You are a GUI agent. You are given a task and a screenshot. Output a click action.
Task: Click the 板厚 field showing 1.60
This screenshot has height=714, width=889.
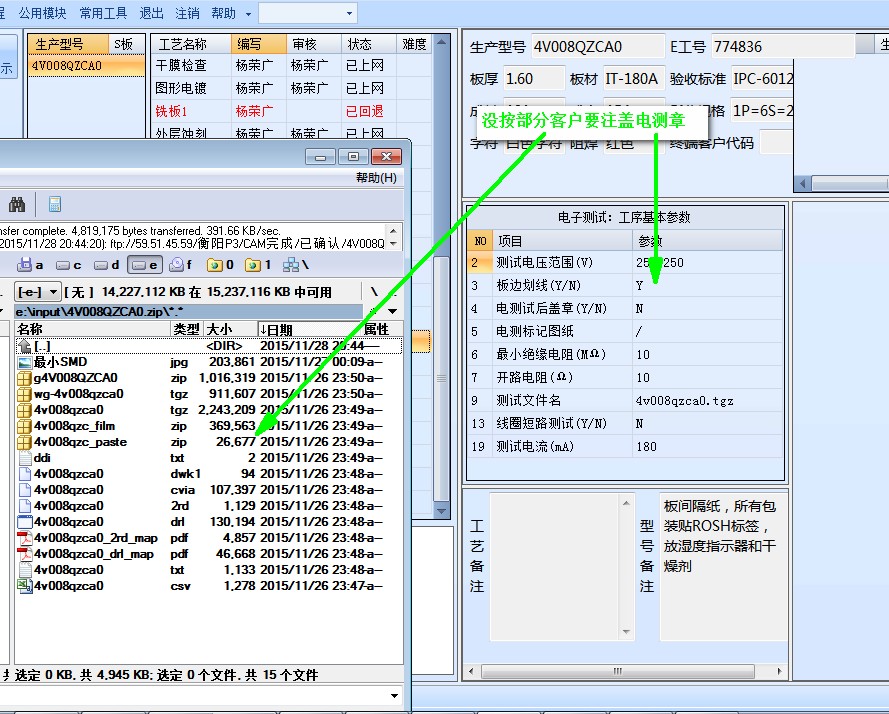(x=534, y=79)
